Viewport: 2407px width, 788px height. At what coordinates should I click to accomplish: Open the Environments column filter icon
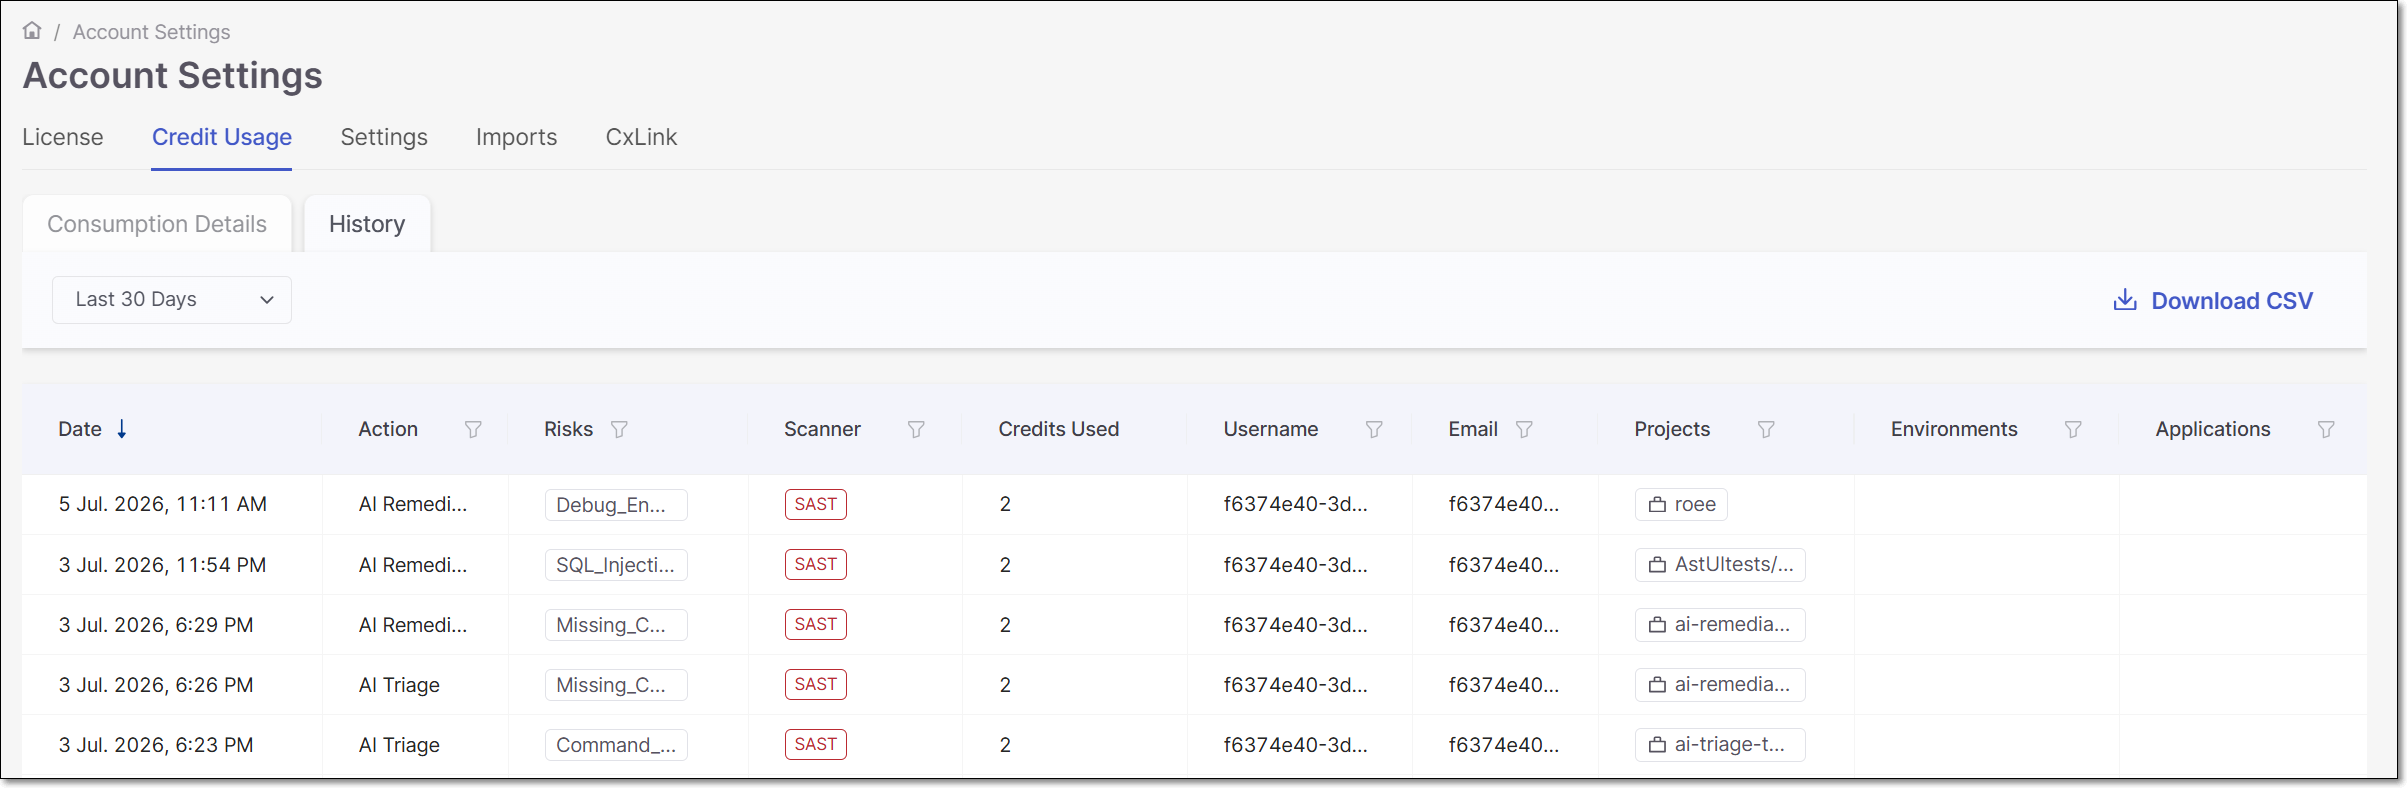2073,429
